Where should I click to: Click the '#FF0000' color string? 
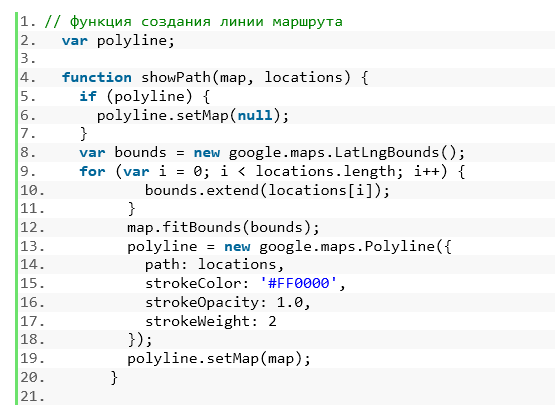click(299, 283)
